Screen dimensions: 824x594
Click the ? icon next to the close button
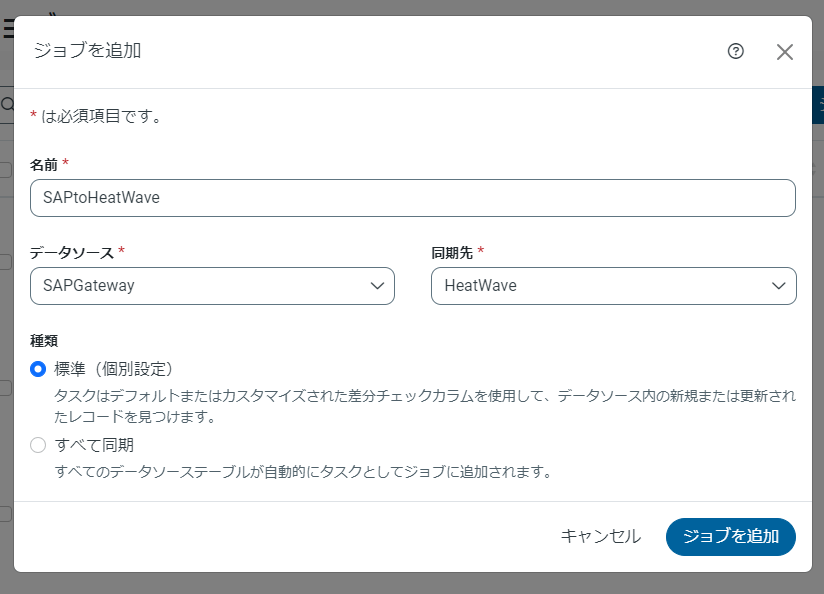point(737,51)
